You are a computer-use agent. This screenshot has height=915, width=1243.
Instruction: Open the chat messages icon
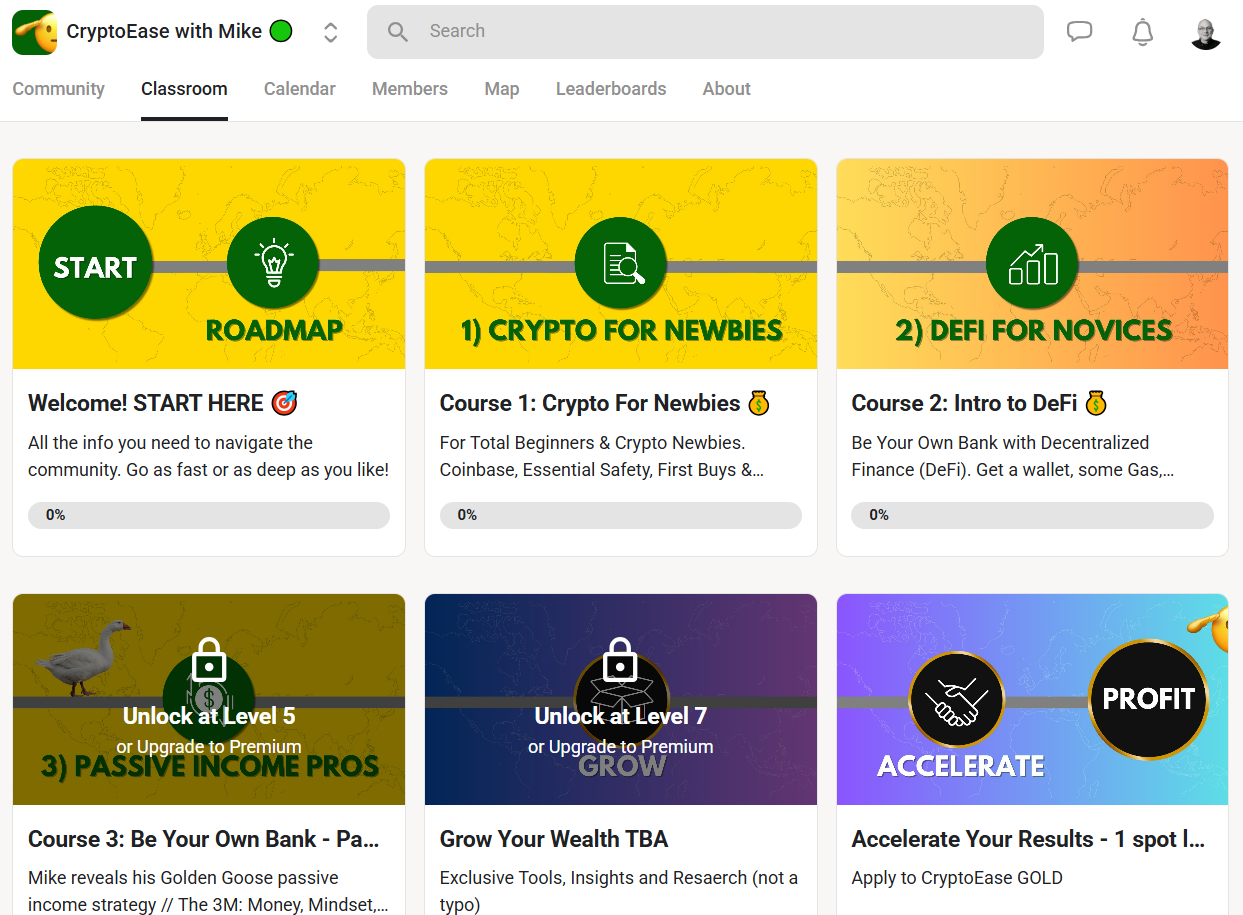[x=1079, y=32]
